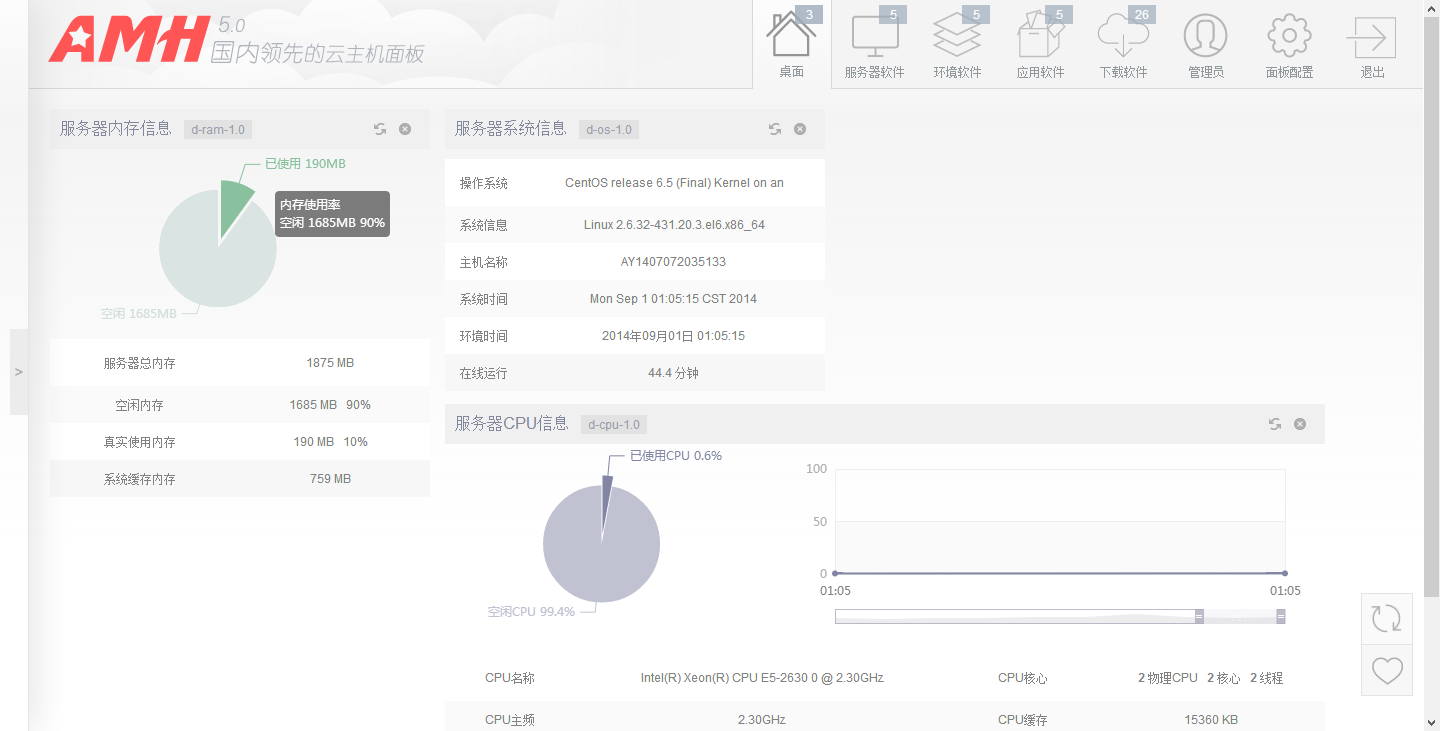Open 服务器软件 monitor icon
1440x731 pixels.
tap(874, 38)
